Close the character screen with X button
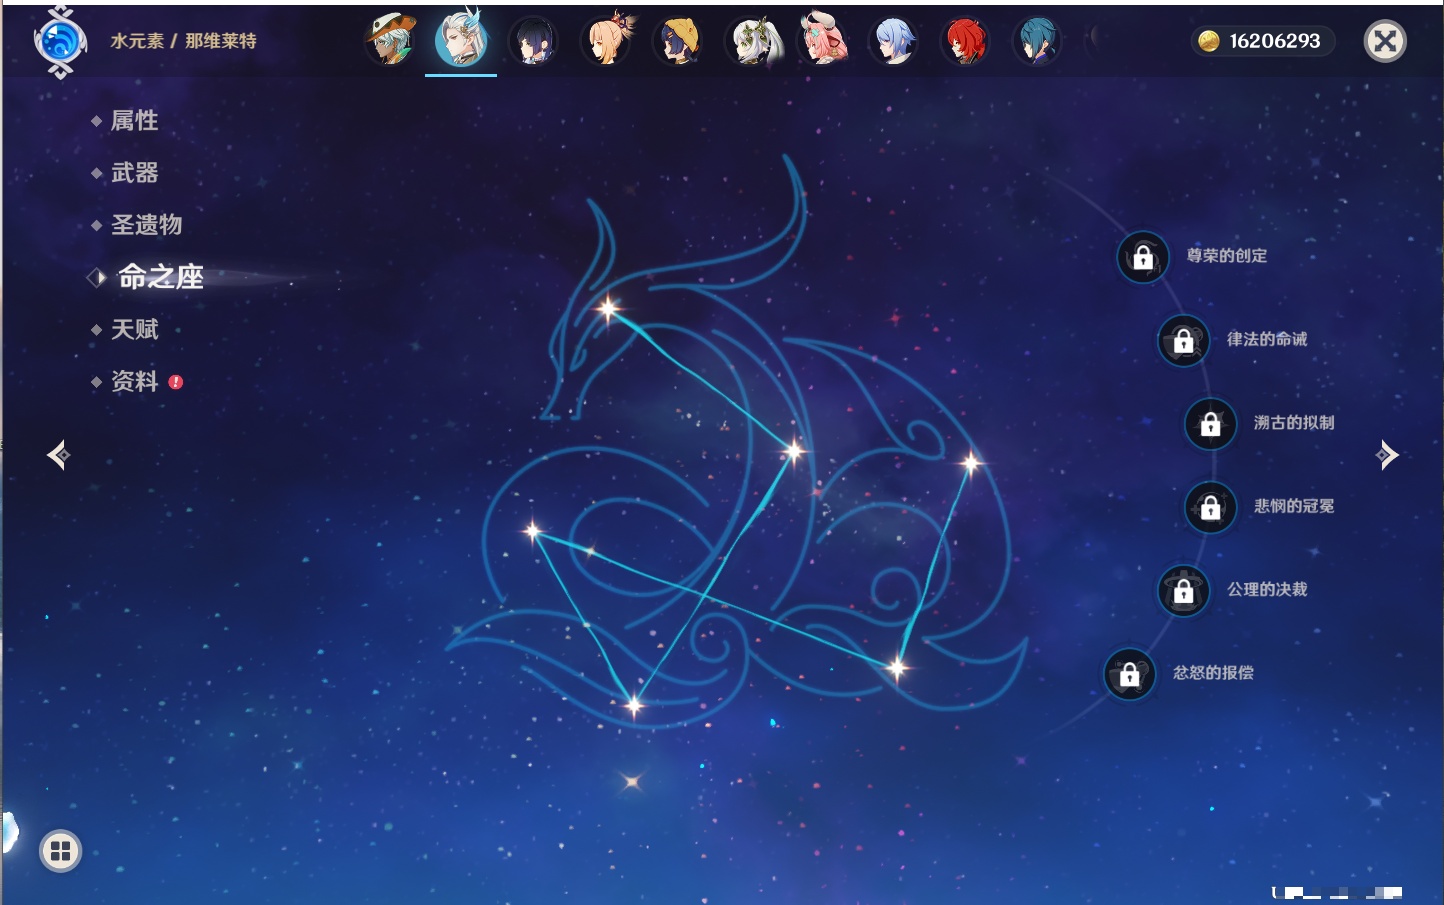This screenshot has height=905, width=1444. pos(1385,41)
